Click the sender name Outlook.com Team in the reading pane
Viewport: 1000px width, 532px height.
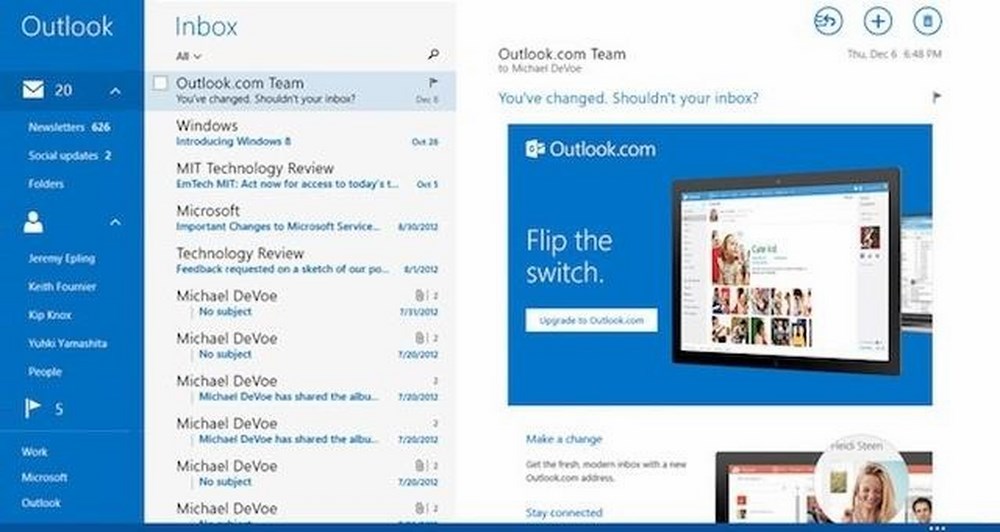coord(562,54)
